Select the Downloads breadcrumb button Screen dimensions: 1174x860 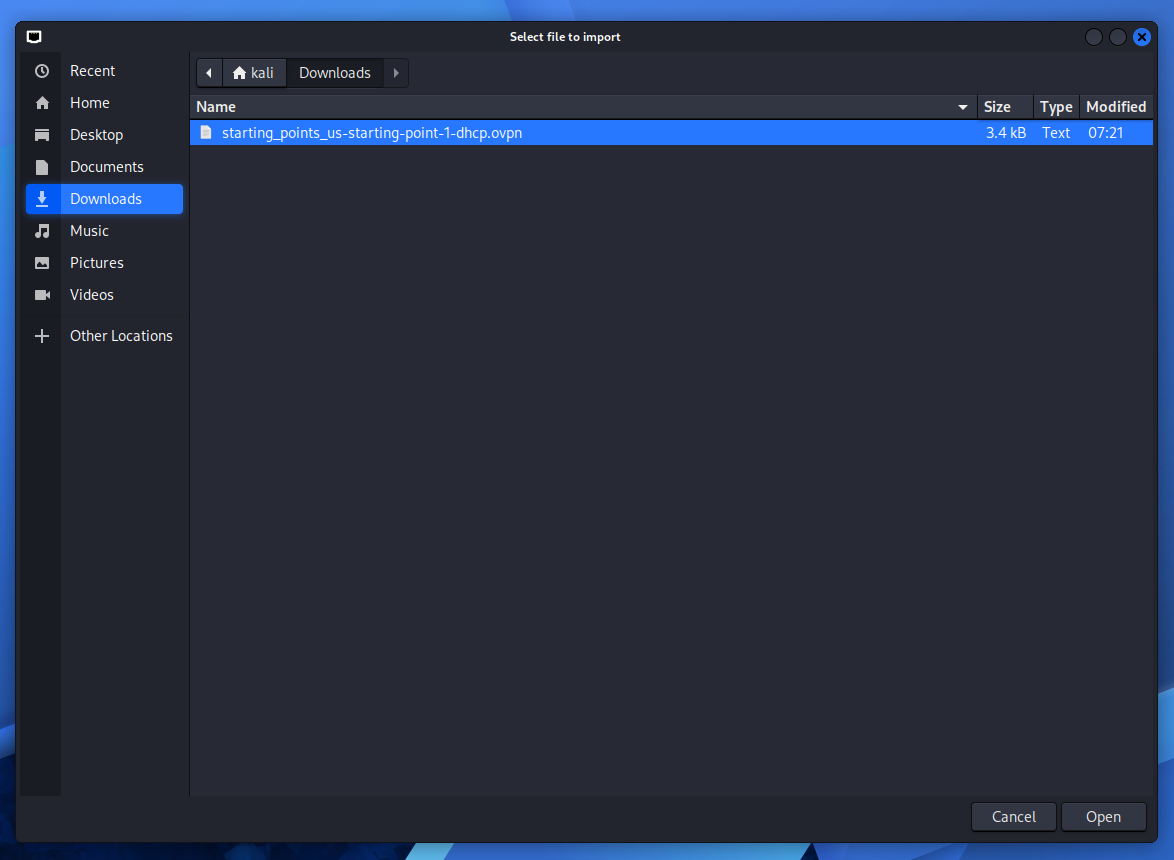[x=335, y=73]
